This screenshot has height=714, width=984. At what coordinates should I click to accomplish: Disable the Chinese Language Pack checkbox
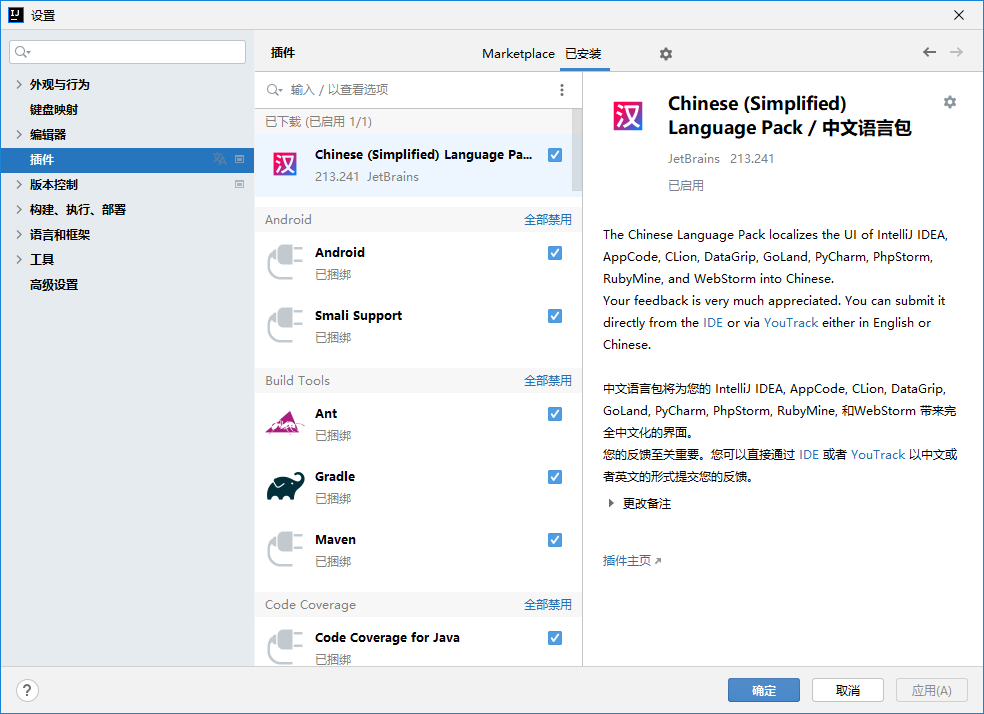click(554, 155)
